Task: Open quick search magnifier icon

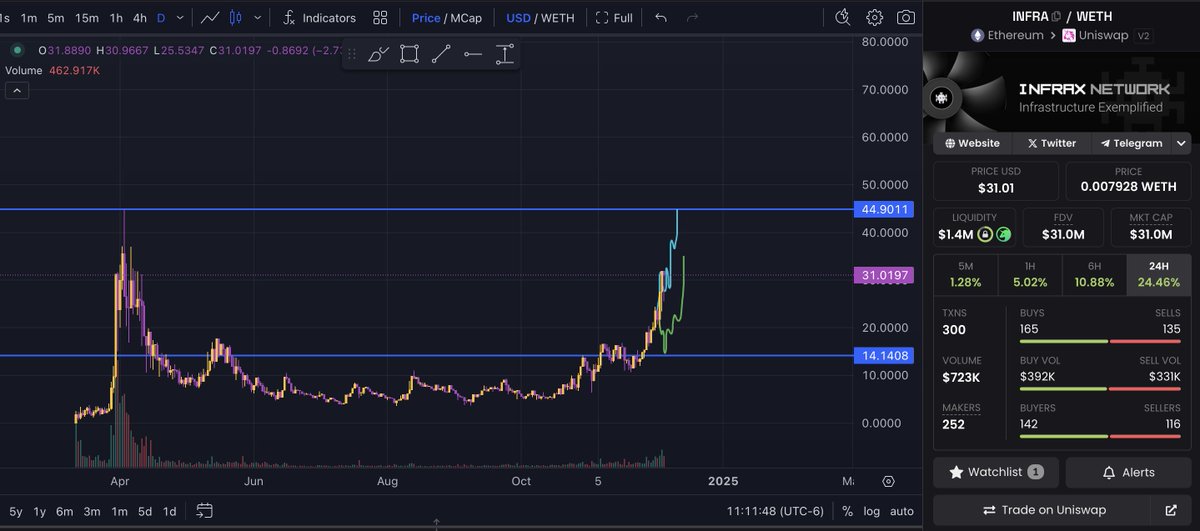Action: click(842, 17)
